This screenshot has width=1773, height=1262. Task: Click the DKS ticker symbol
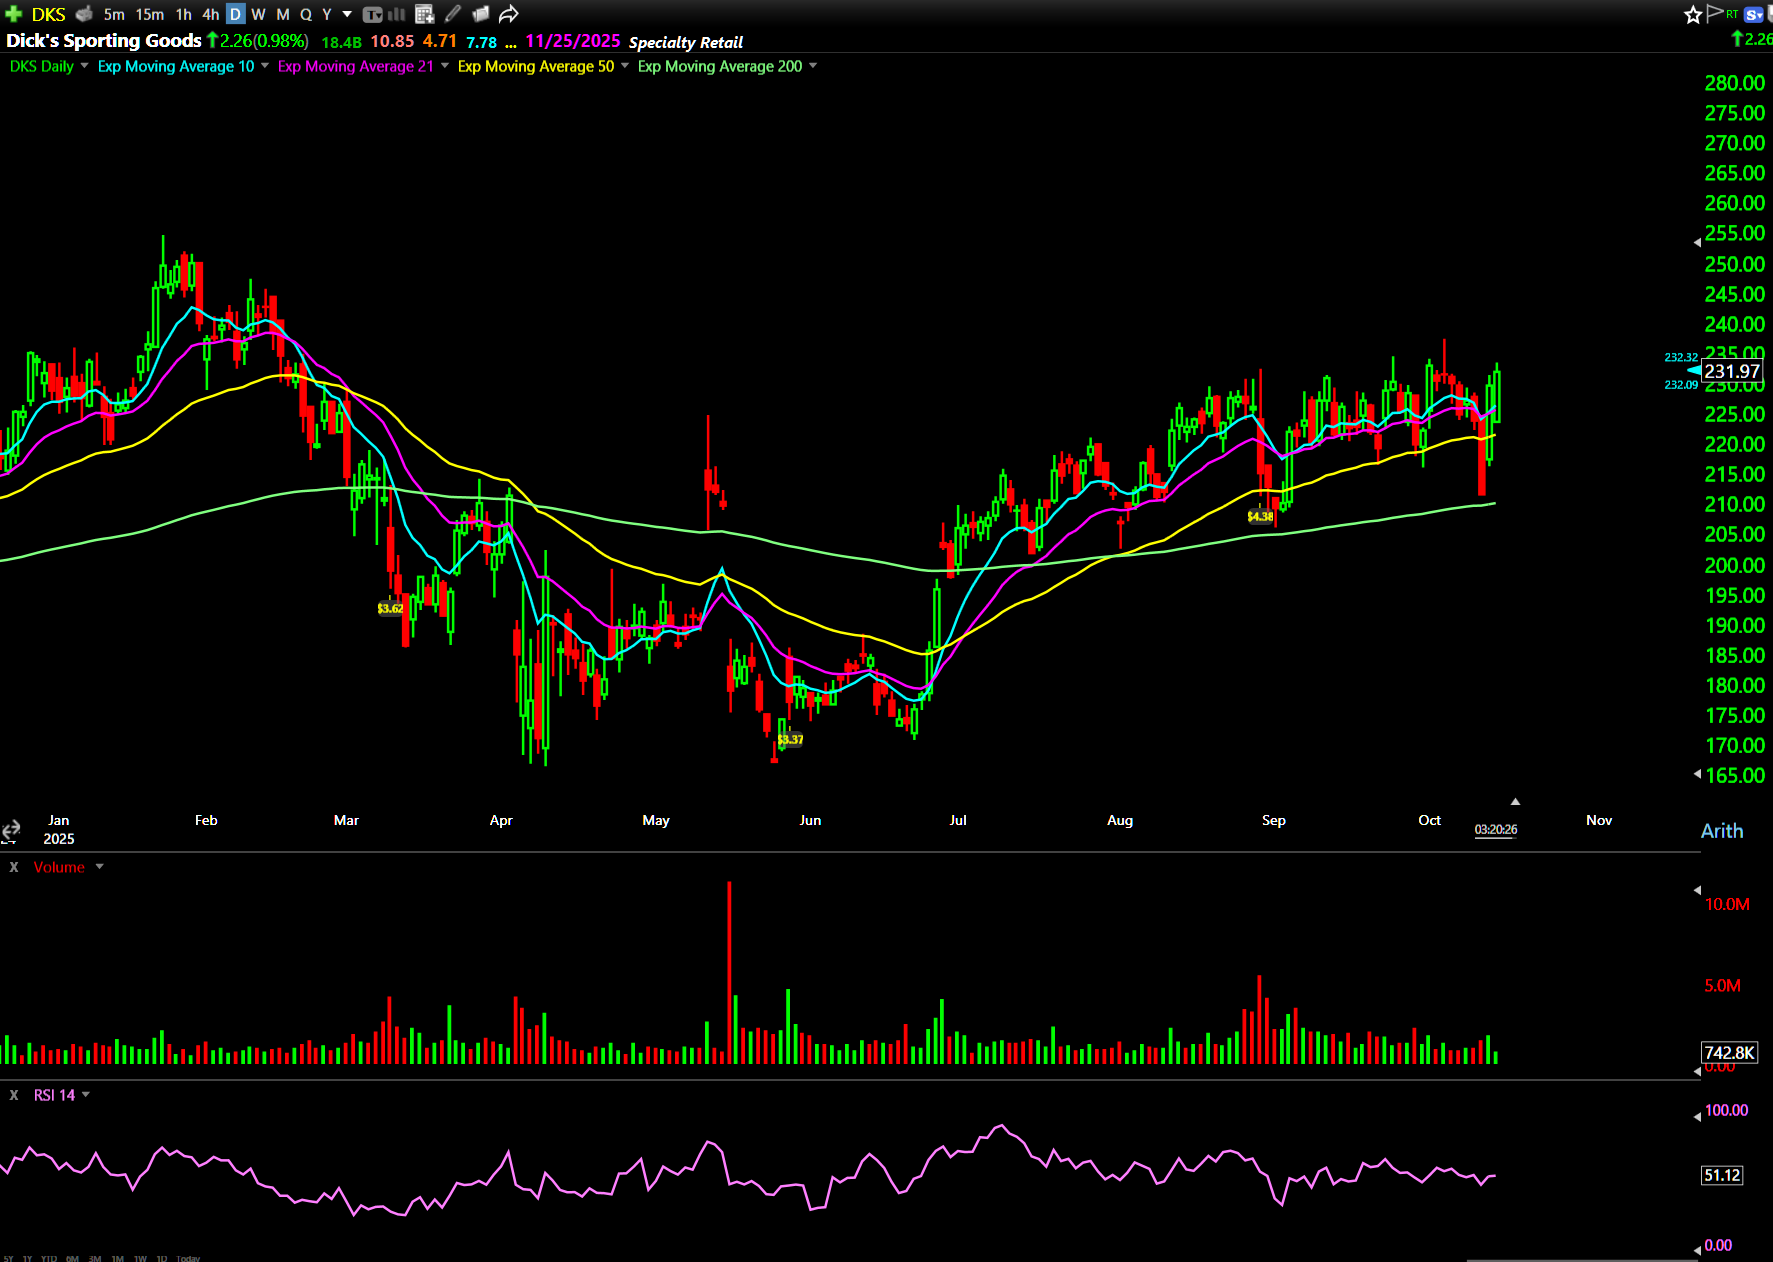point(48,14)
